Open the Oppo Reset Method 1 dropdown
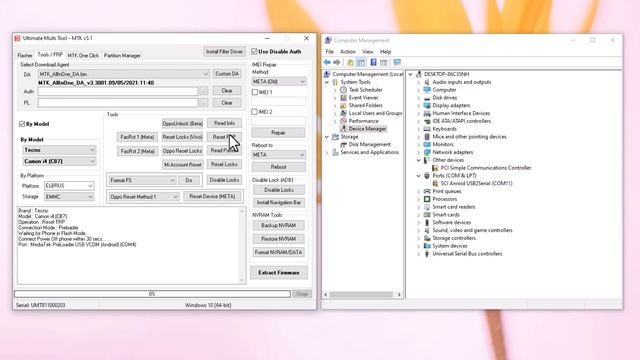Image resolution: width=640 pixels, height=360 pixels. (144, 196)
